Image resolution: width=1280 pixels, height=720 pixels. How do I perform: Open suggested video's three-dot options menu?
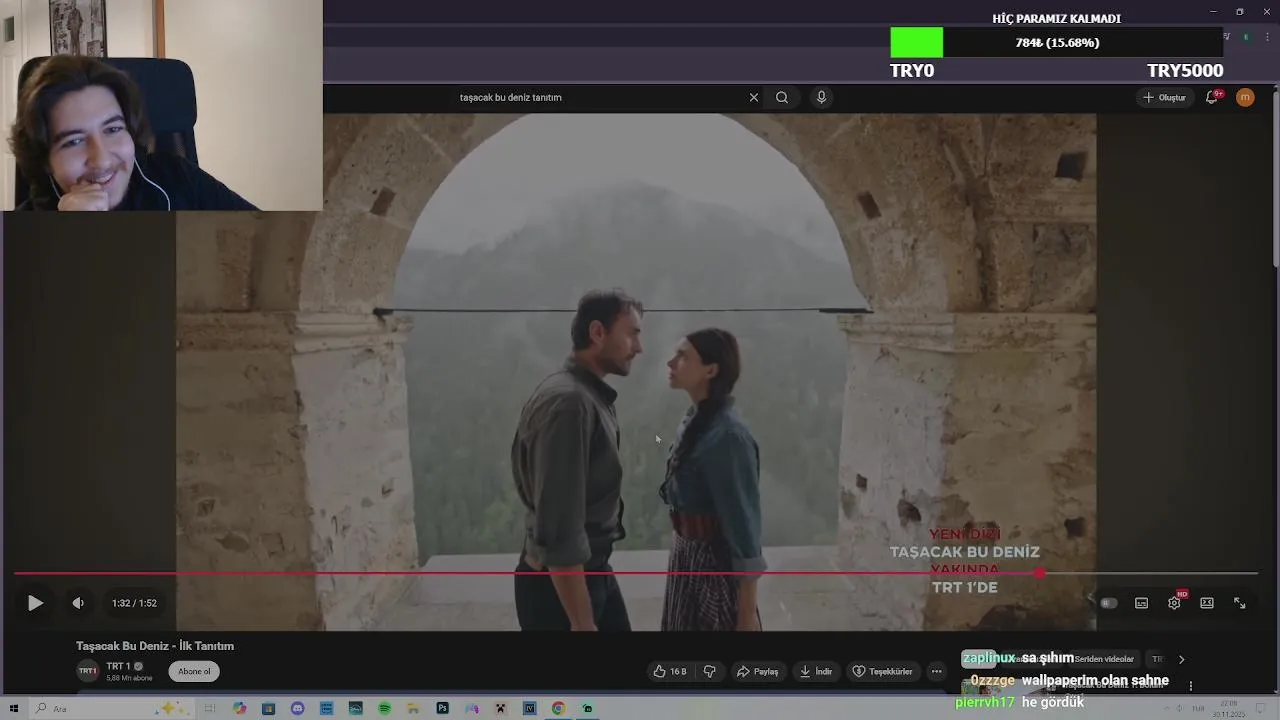(x=1190, y=685)
